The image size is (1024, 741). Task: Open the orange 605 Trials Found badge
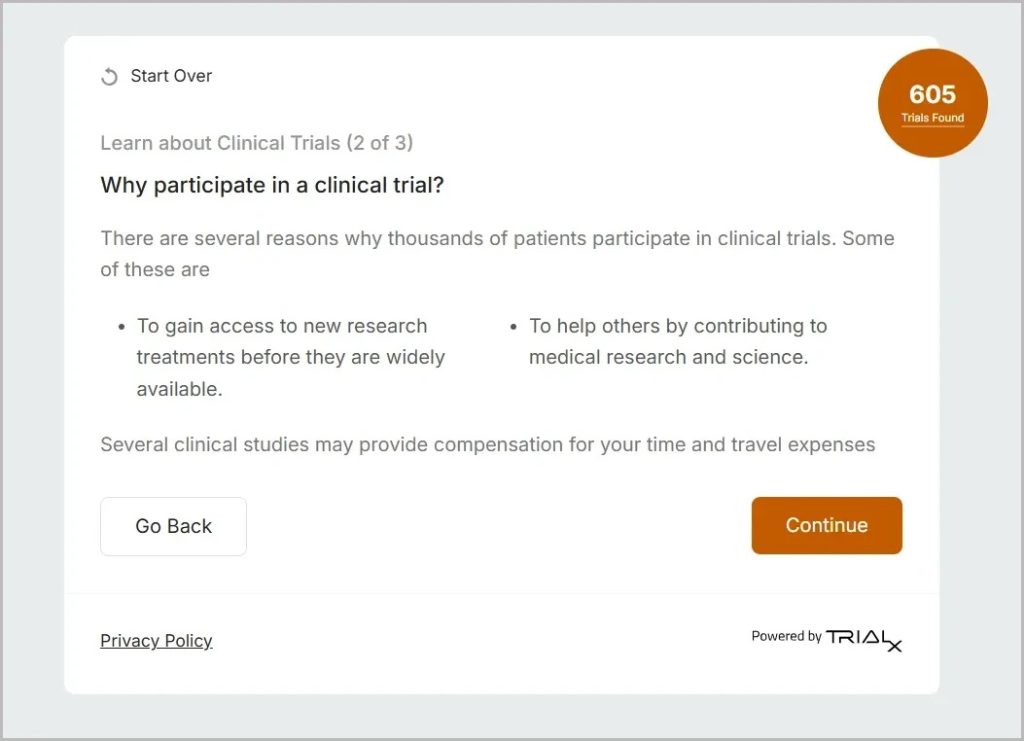pyautogui.click(x=932, y=103)
